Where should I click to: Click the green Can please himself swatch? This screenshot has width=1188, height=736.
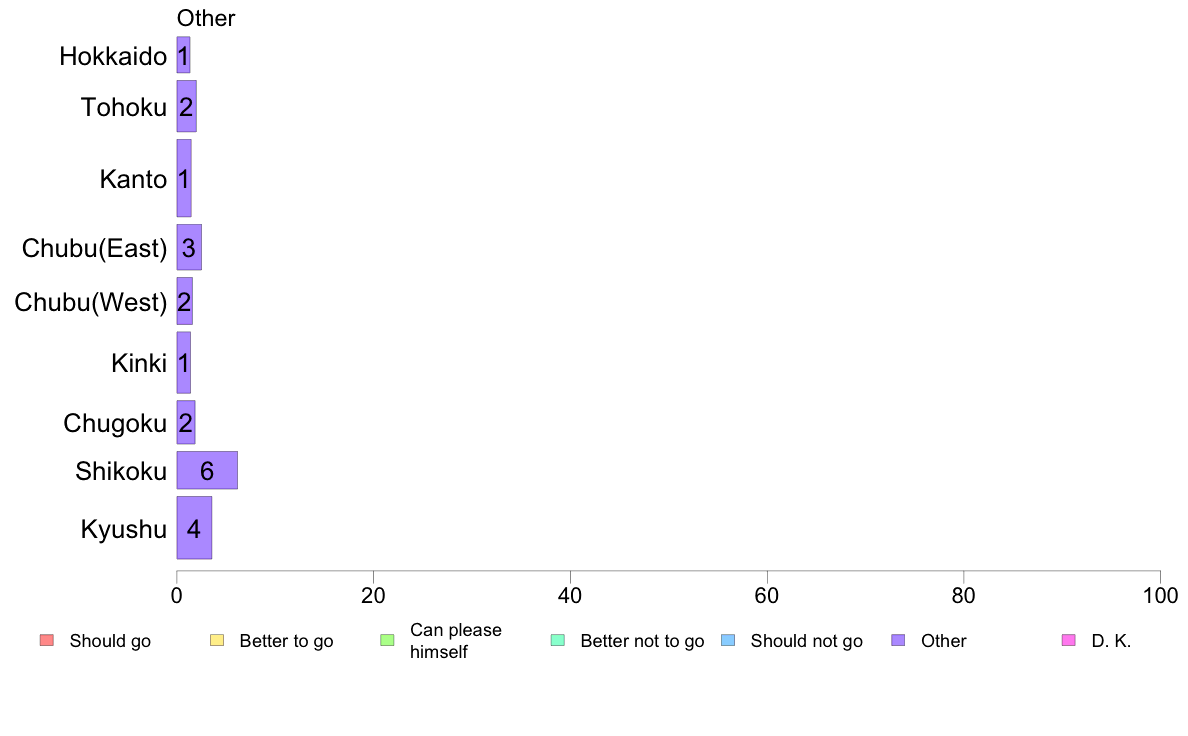coord(387,640)
